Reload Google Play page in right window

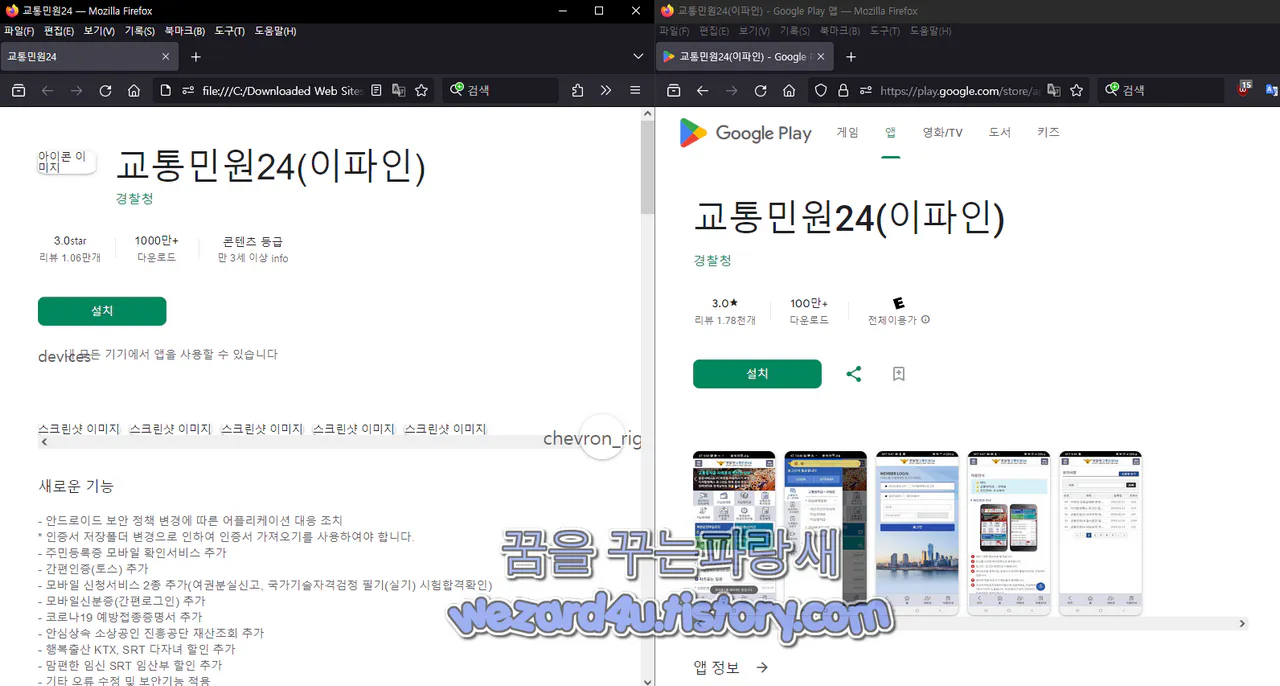point(760,90)
